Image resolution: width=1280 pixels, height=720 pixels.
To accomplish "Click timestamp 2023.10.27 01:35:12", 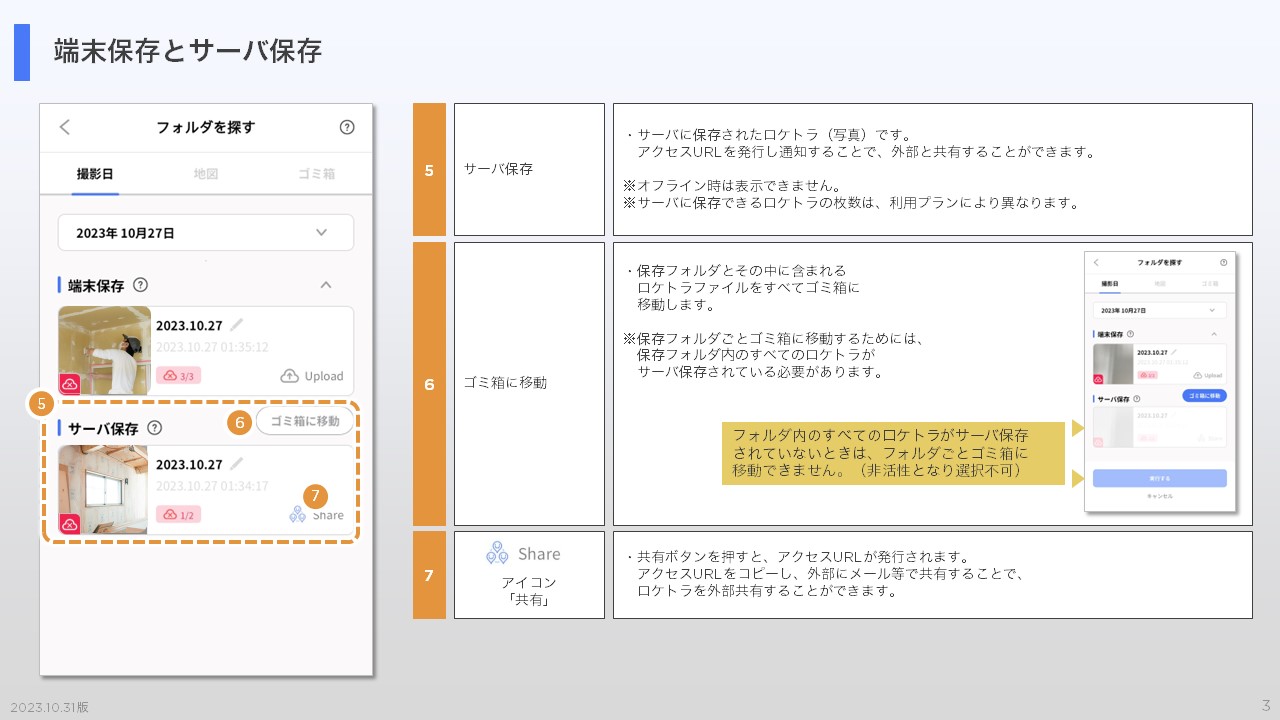I will pyautogui.click(x=212, y=347).
